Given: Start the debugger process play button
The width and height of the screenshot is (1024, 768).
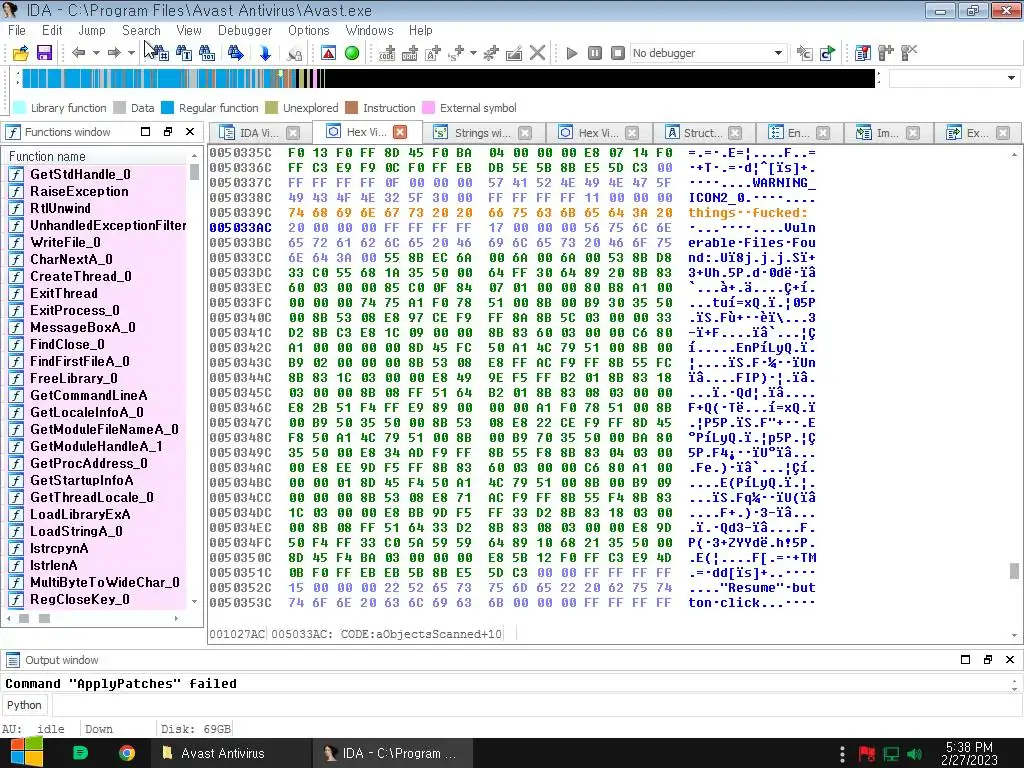Looking at the screenshot, I should [x=571, y=53].
